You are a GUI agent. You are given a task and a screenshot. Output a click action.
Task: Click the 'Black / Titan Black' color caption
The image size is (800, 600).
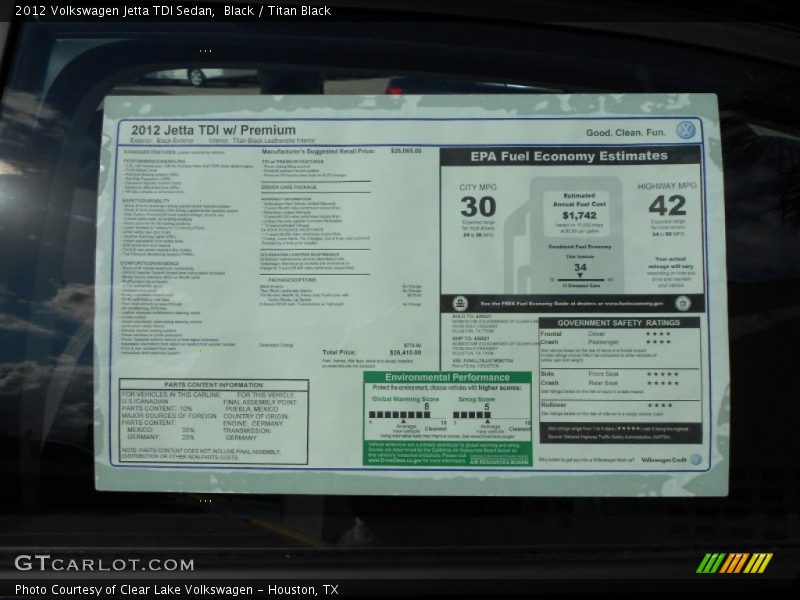[x=278, y=11]
